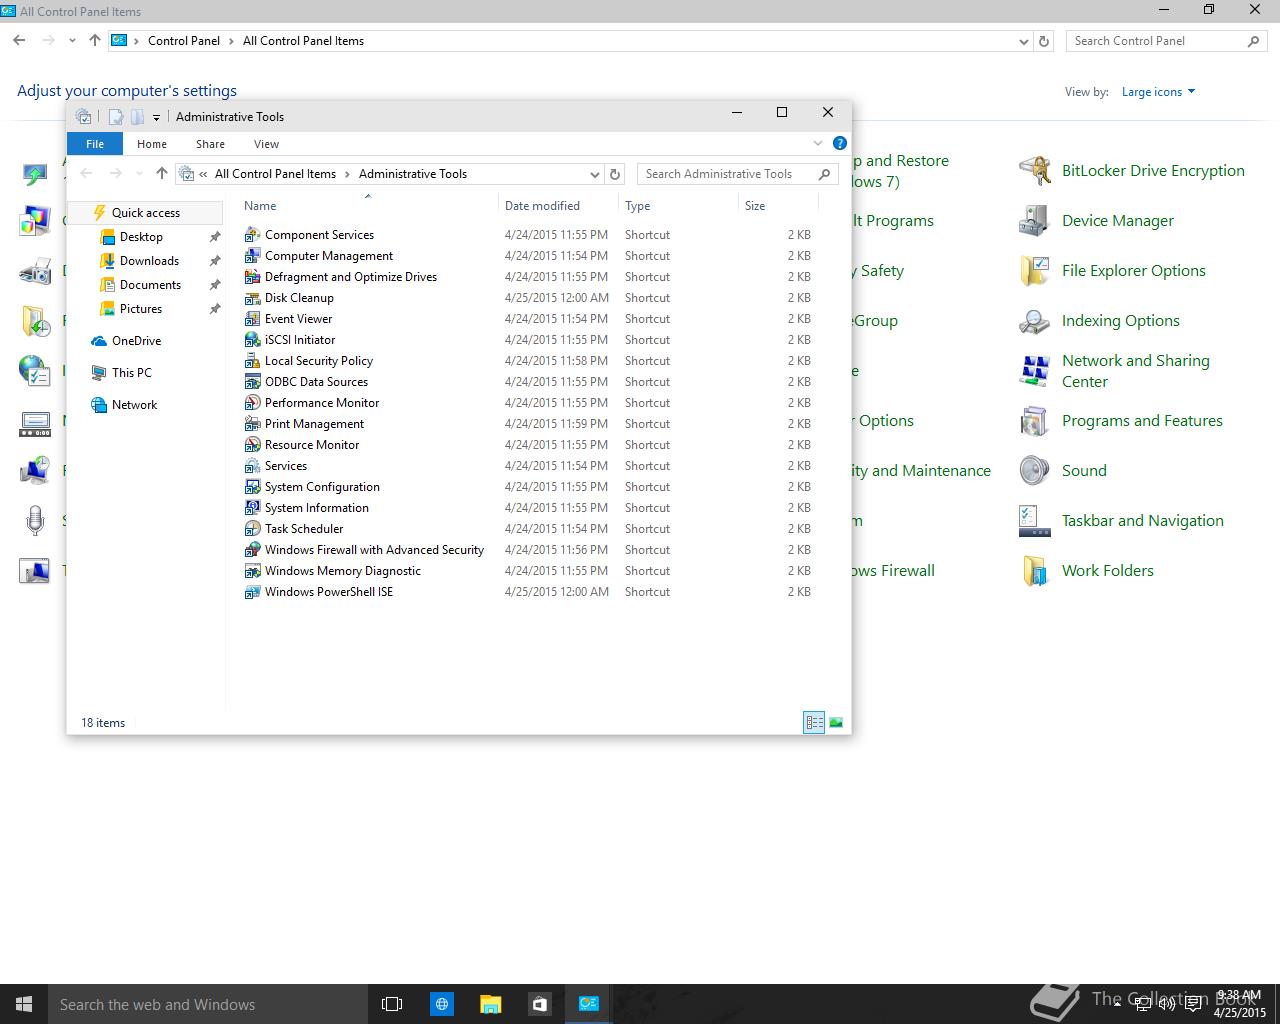Select ODBC Data Sources icon

253,382
